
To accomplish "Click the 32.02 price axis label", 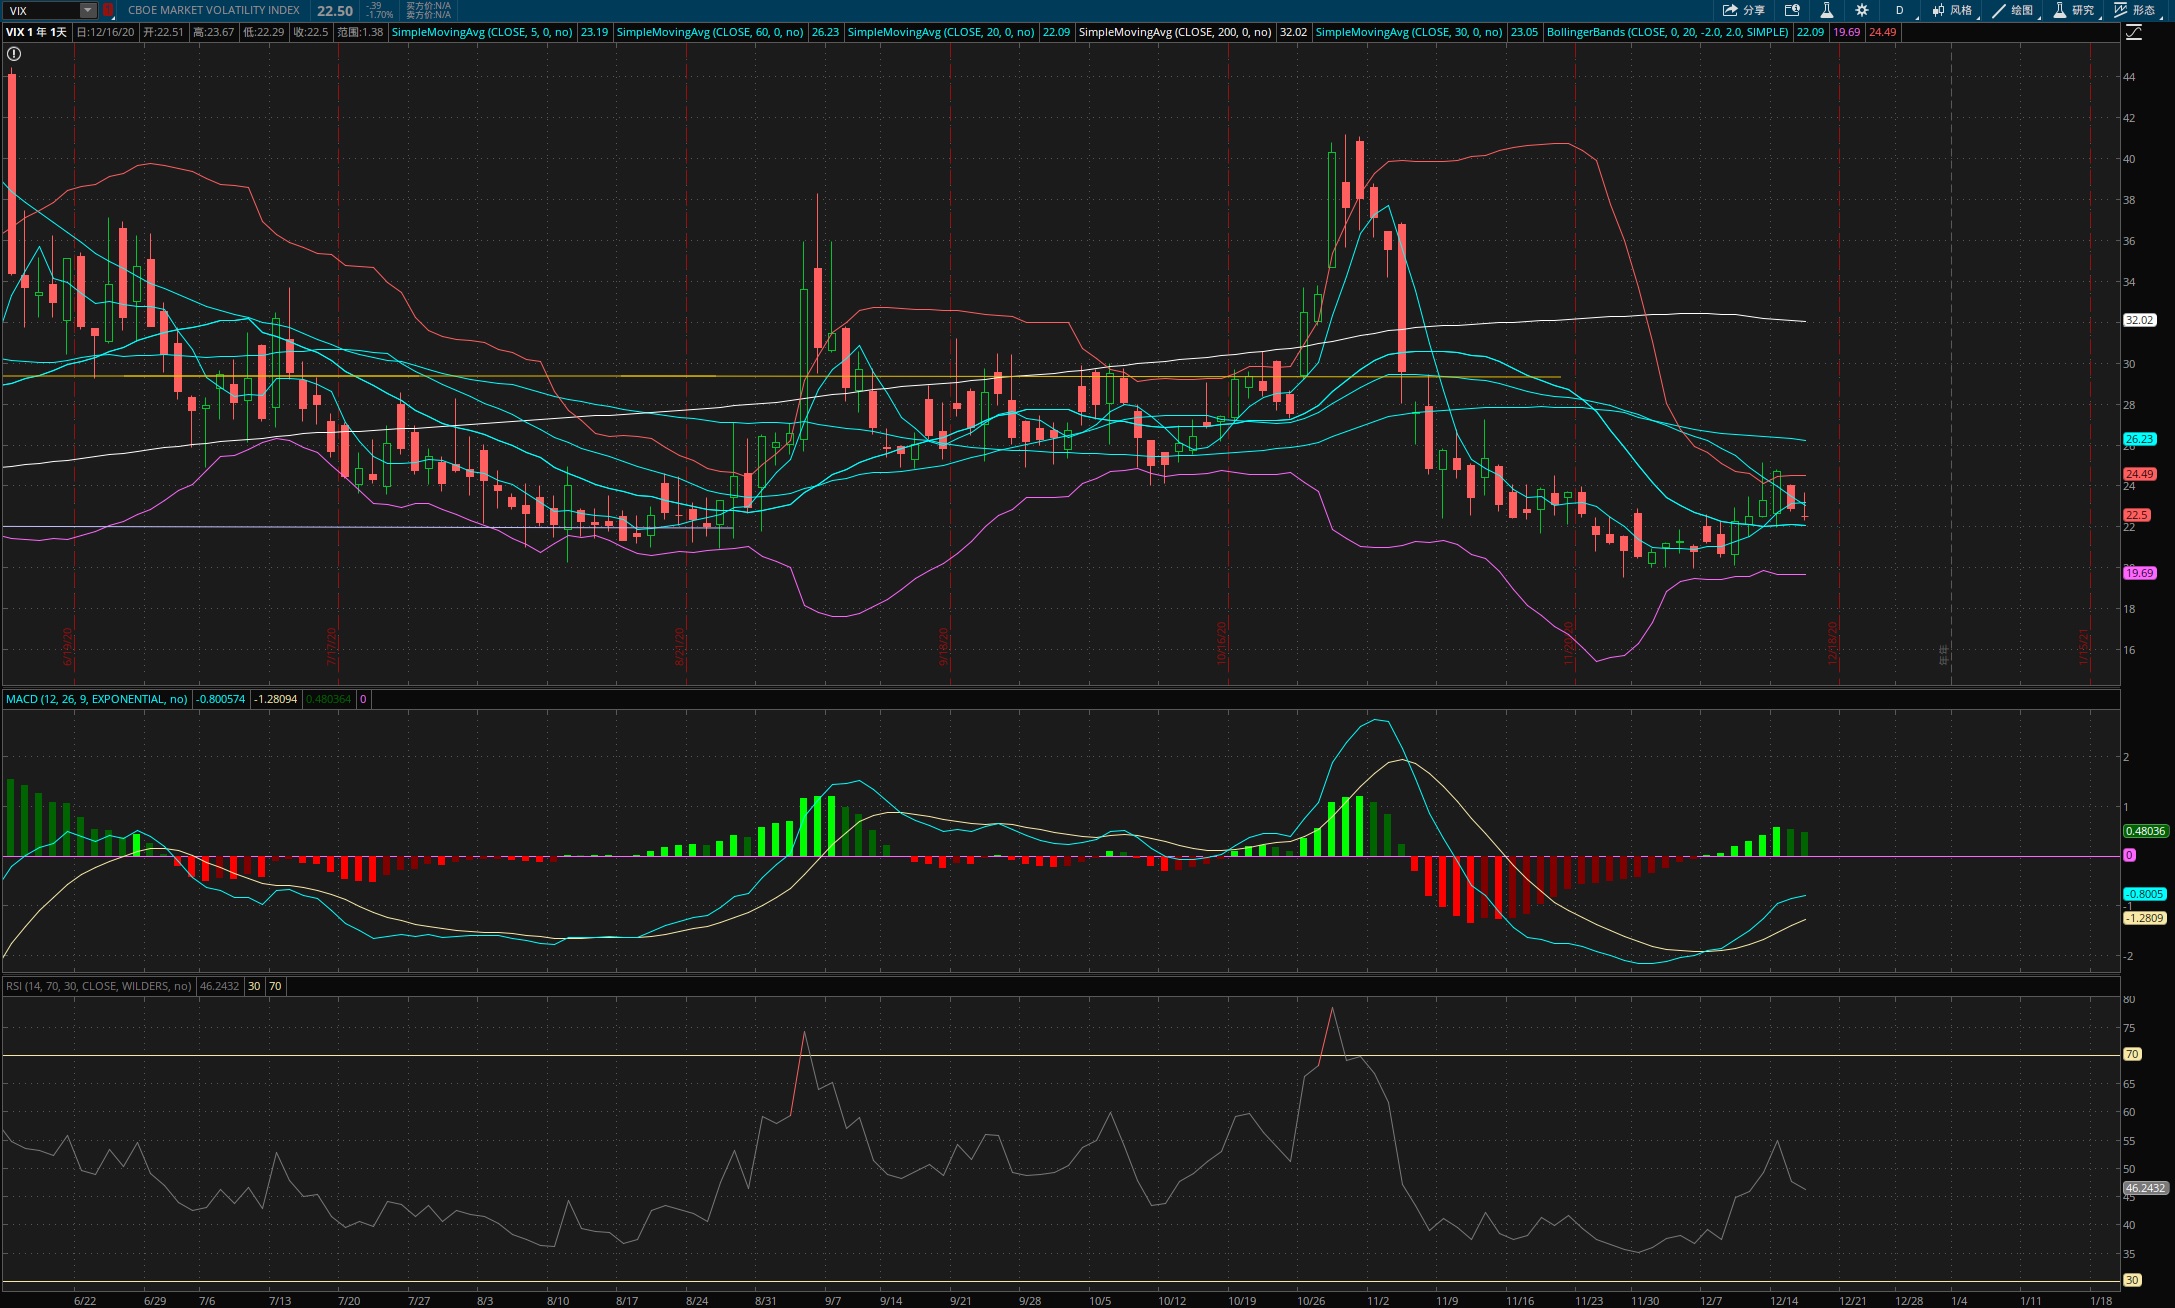I will (2139, 320).
